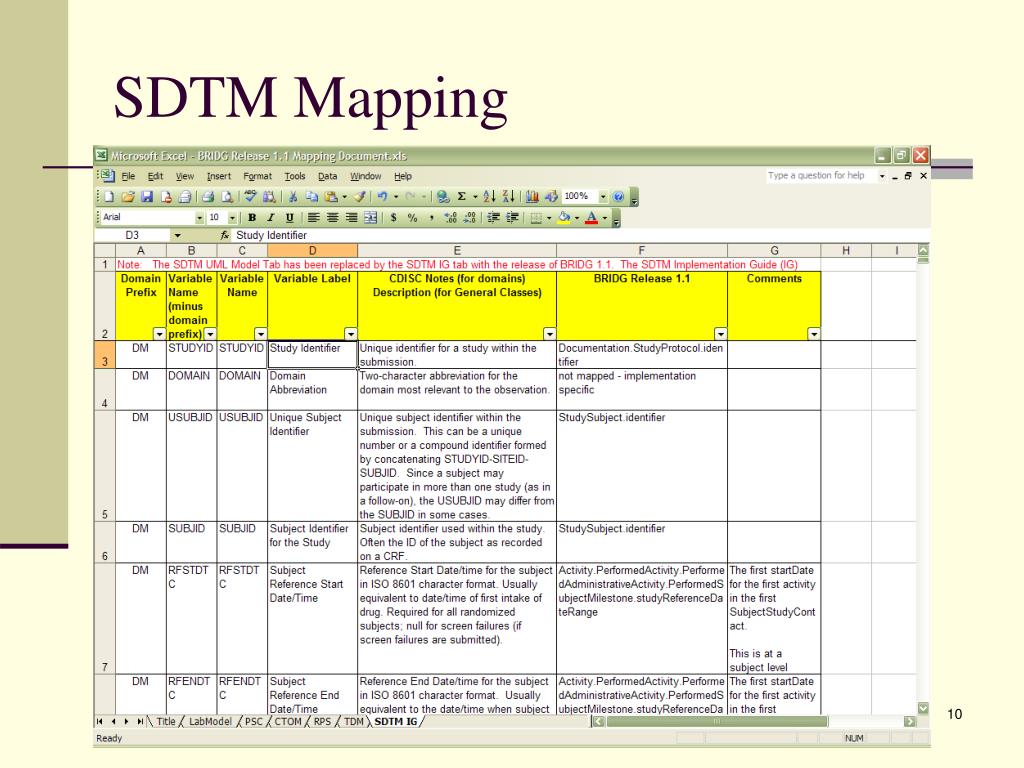
Task: Switch to the TDM sheet tab
Action: (353, 722)
